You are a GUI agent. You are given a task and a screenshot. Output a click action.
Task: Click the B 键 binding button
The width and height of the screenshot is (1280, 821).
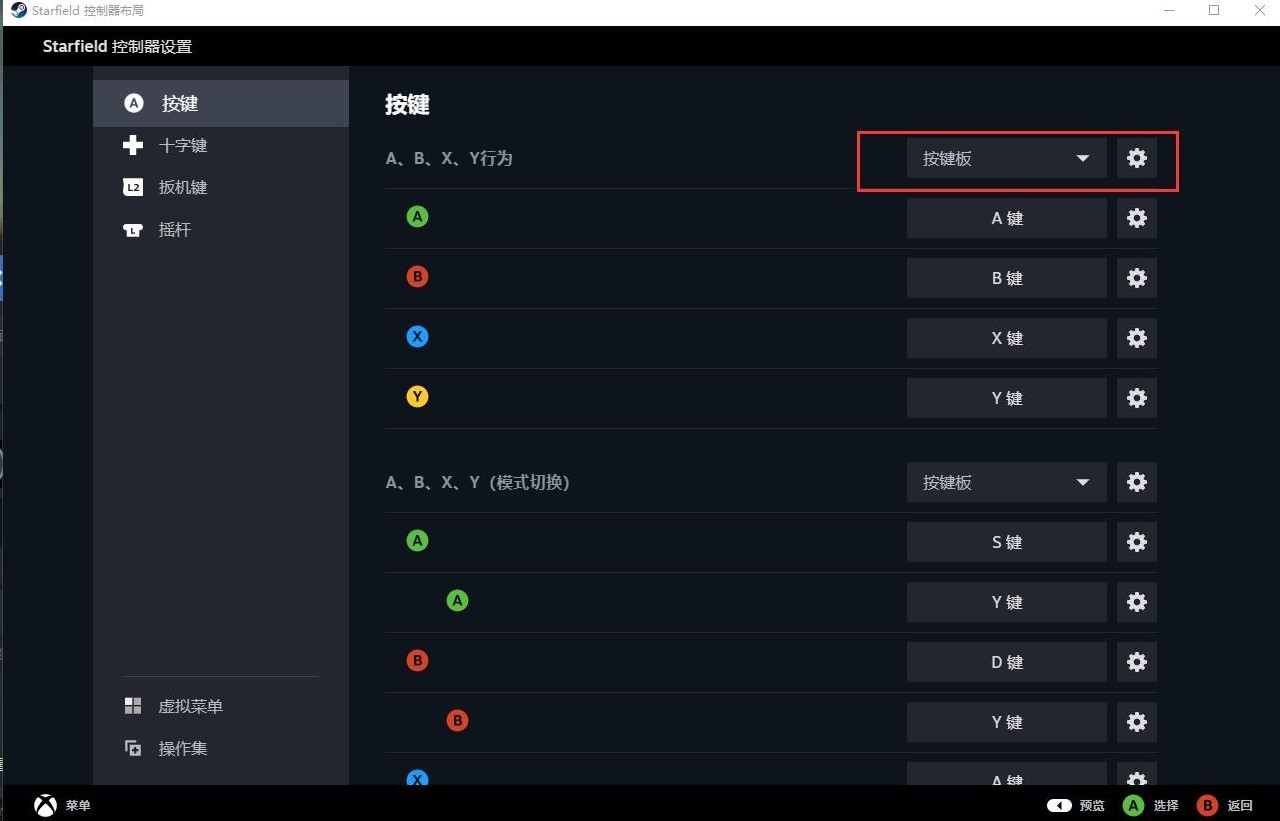pyautogui.click(x=1007, y=278)
